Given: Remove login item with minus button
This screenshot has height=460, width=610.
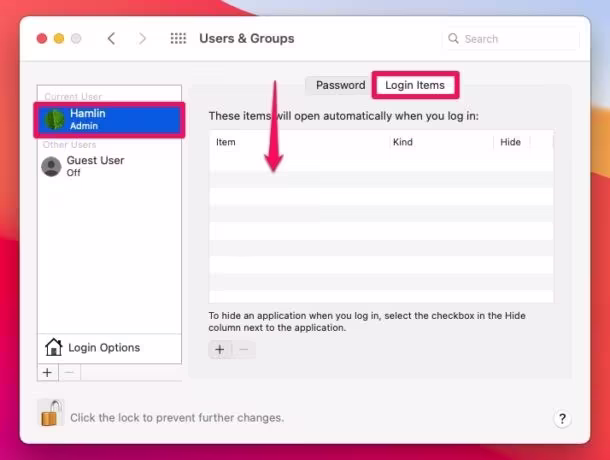Looking at the screenshot, I should click(x=244, y=349).
